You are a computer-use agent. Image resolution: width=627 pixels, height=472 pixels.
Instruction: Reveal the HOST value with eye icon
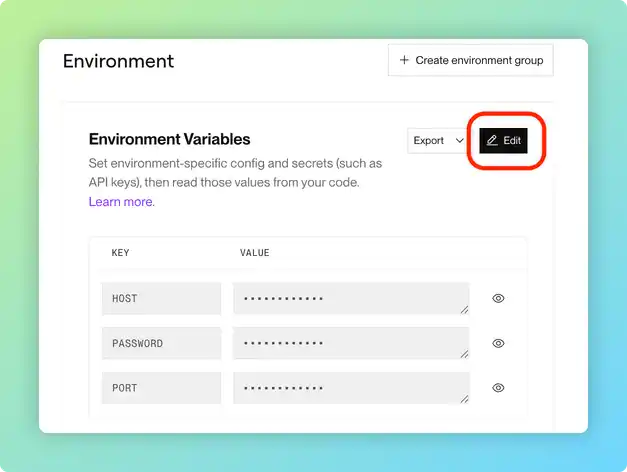[498, 298]
